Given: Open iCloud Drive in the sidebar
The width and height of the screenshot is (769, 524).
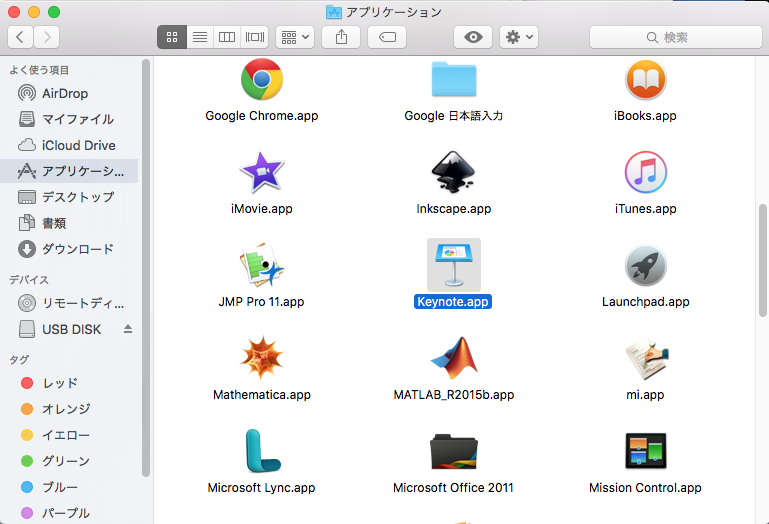Looking at the screenshot, I should (x=69, y=145).
